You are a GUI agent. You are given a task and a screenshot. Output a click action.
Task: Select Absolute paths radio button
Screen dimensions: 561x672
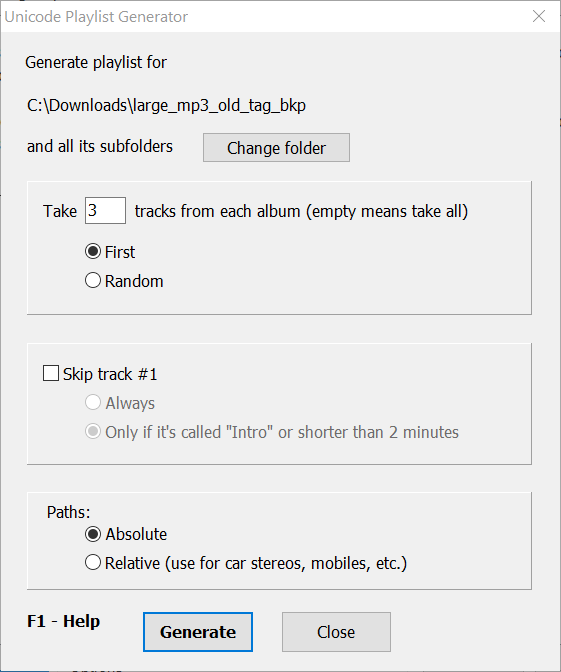(x=126, y=534)
